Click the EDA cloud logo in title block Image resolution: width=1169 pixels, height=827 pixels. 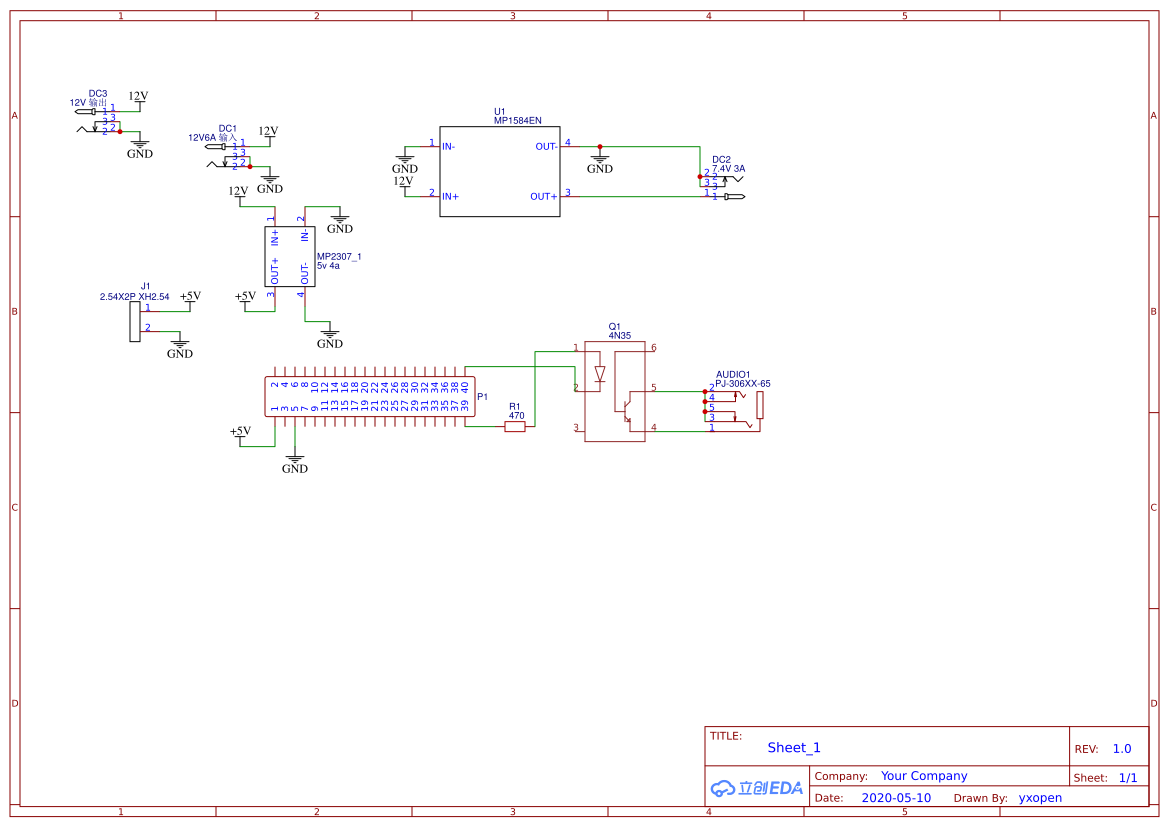click(756, 787)
